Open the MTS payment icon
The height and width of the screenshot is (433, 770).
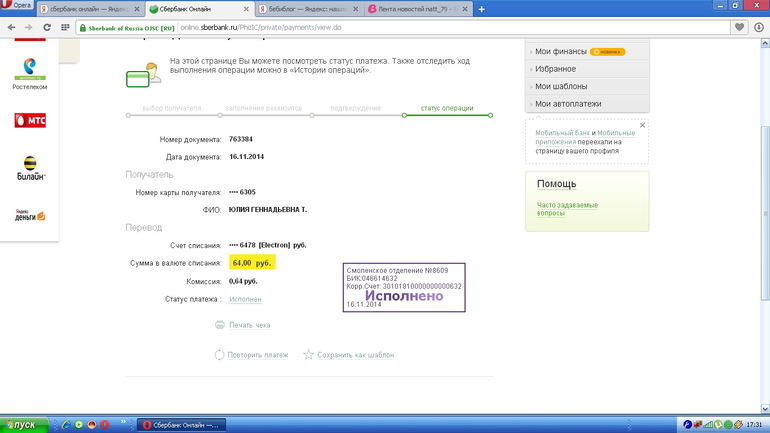29,120
